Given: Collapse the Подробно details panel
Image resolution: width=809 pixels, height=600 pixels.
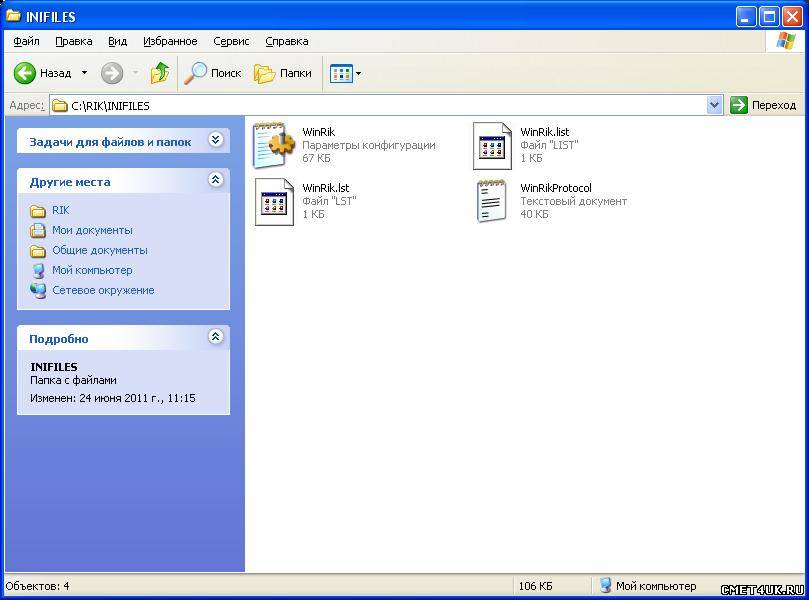Looking at the screenshot, I should tap(216, 336).
